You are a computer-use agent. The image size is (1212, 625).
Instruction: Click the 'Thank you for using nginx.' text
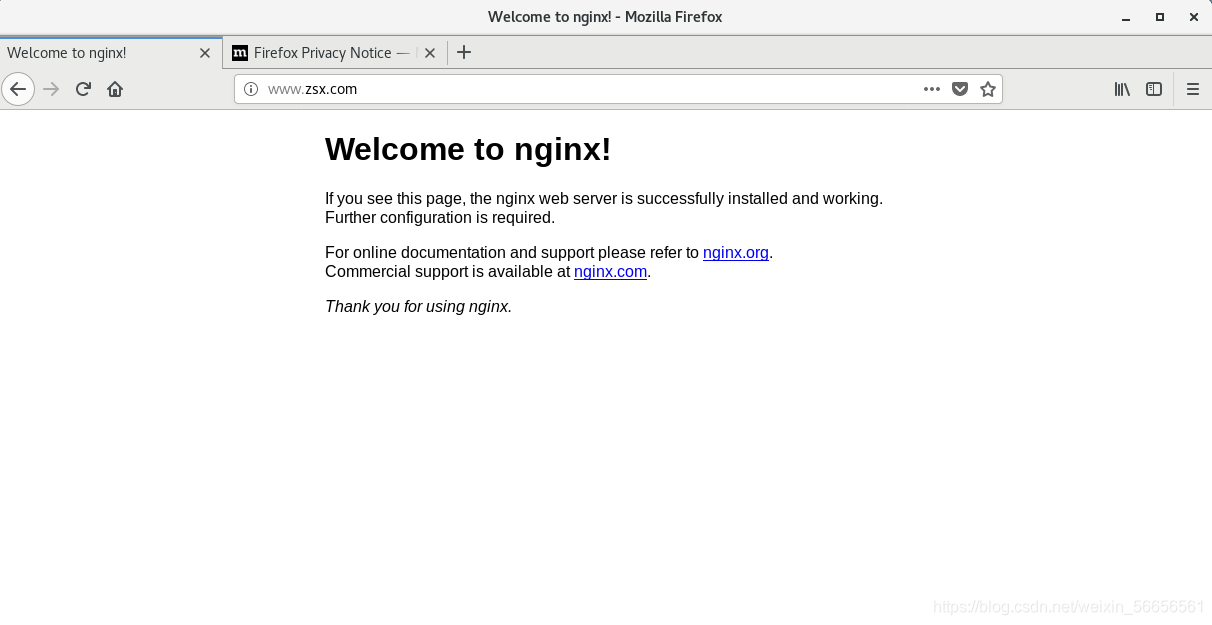[419, 307]
